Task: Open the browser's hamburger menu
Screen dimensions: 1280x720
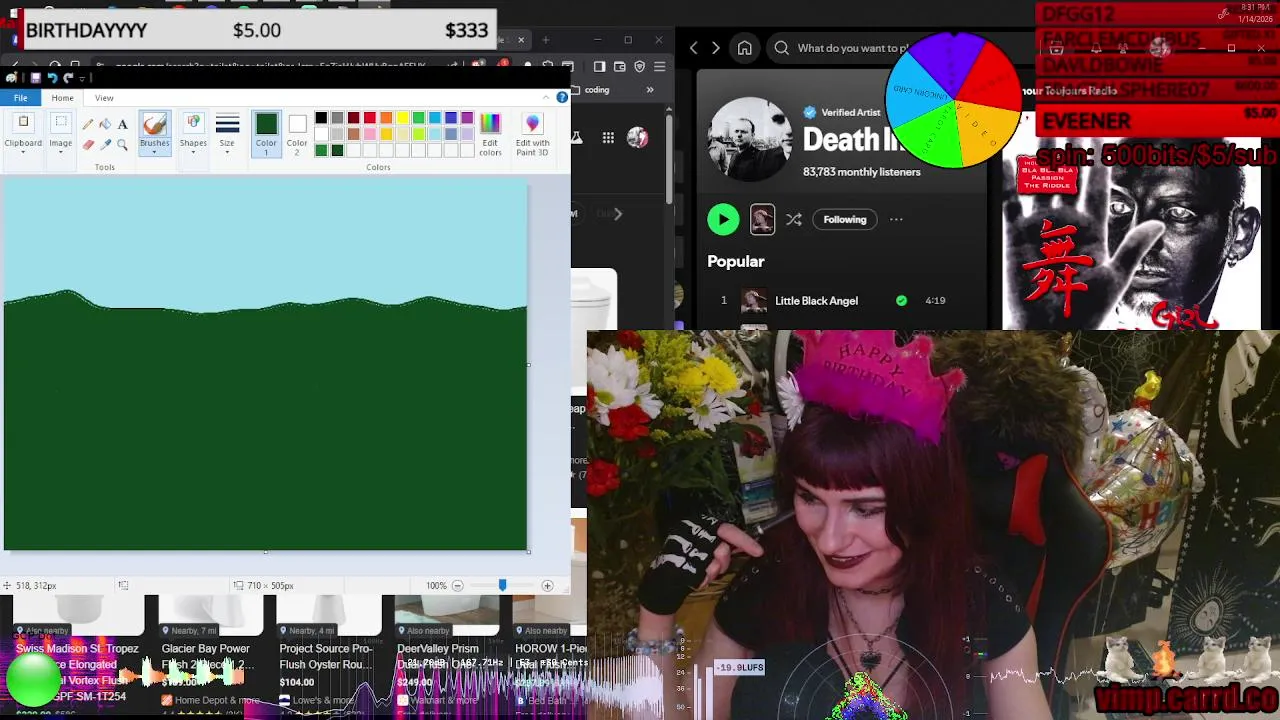Action: pyautogui.click(x=659, y=67)
